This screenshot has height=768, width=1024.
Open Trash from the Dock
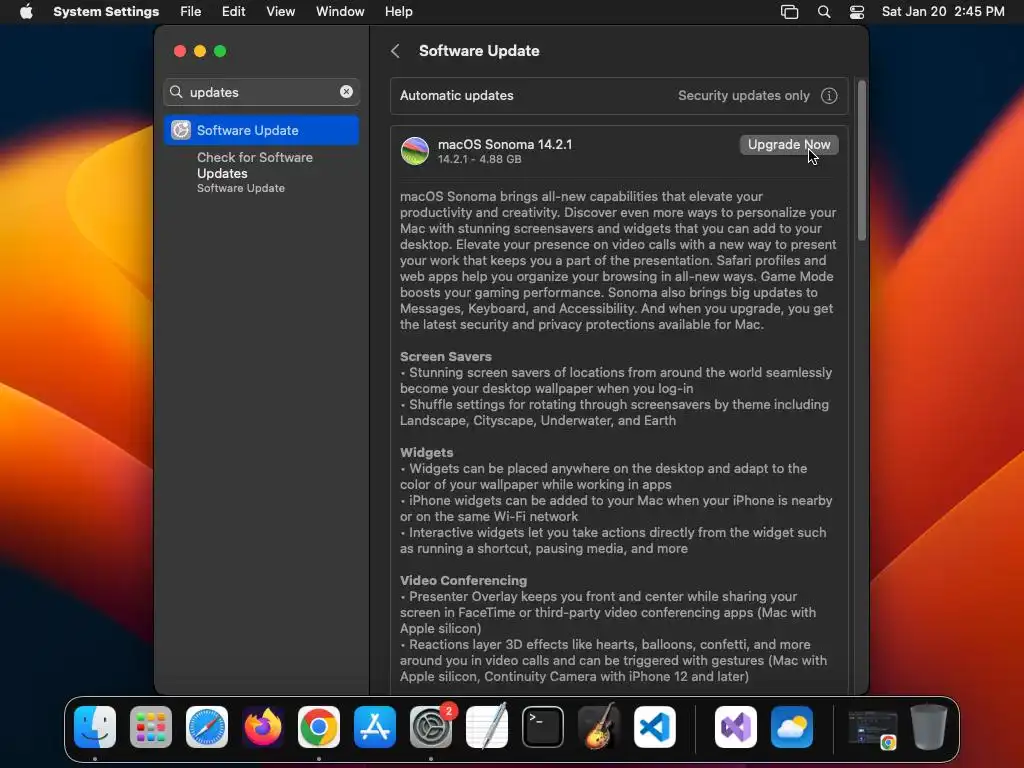click(929, 727)
